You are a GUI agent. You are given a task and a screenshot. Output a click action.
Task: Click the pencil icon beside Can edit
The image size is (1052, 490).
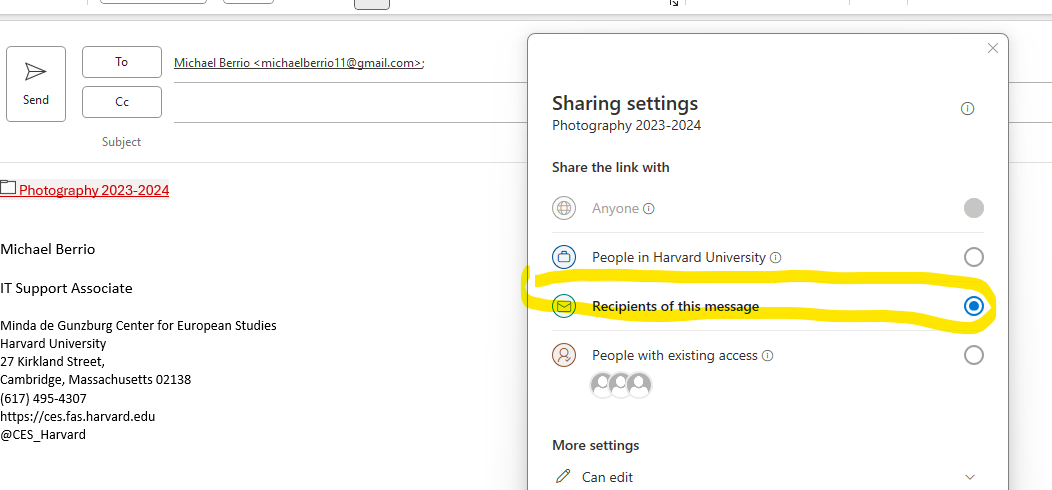[x=564, y=477]
